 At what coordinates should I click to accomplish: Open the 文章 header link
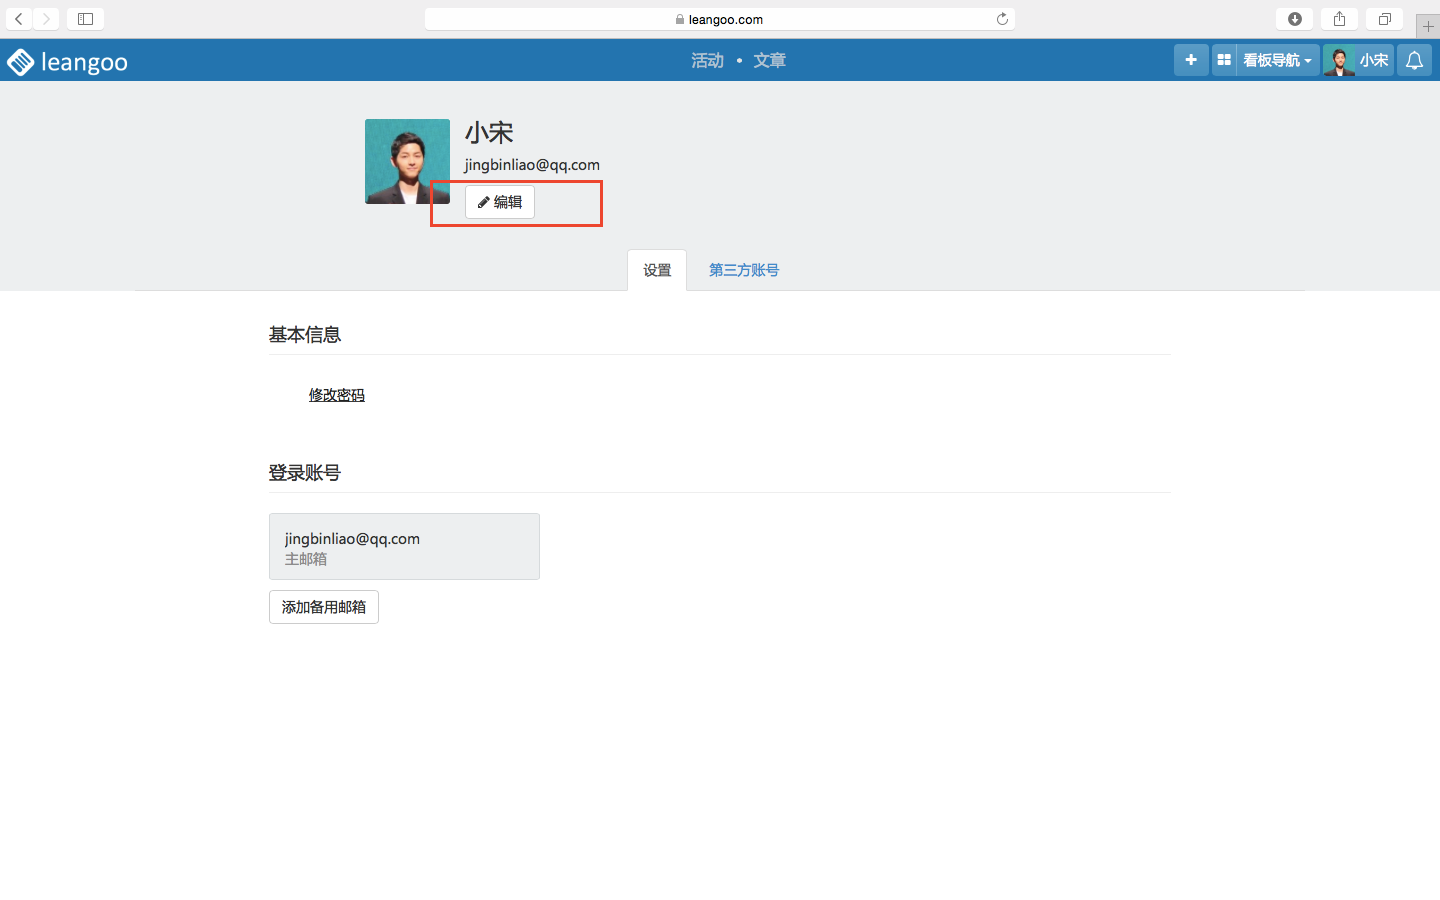point(770,61)
